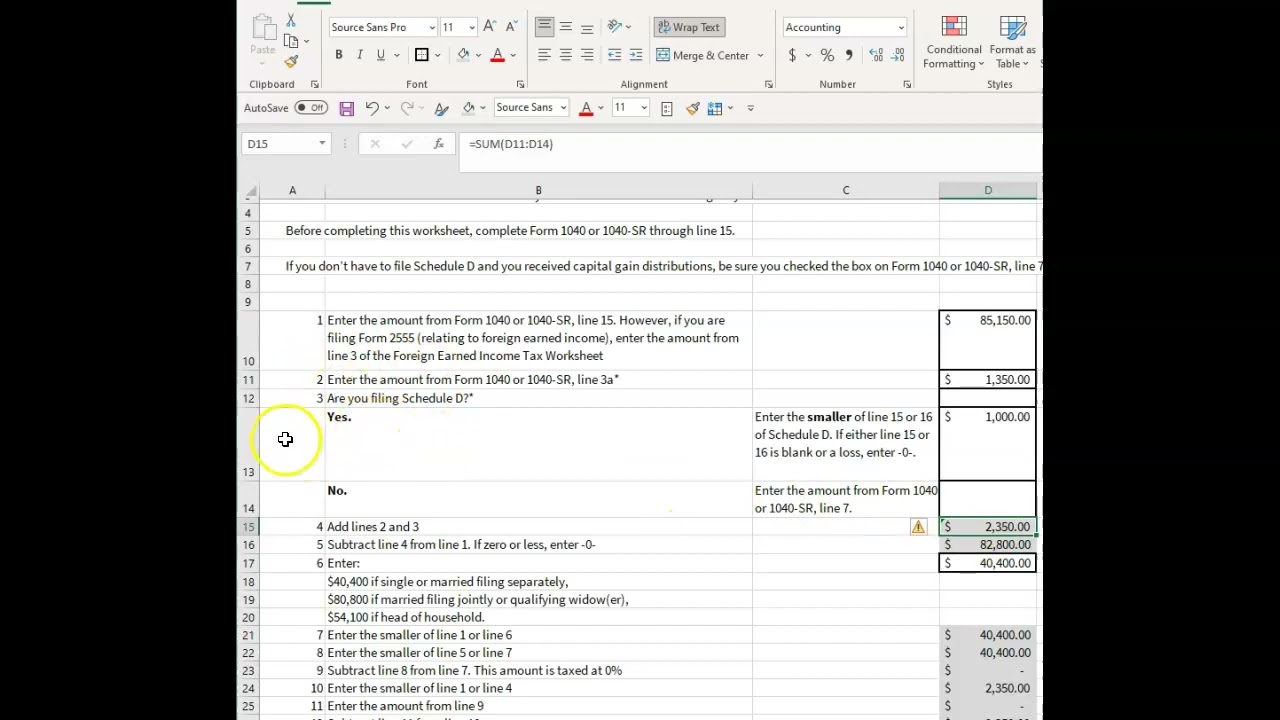Viewport: 1280px width, 720px height.
Task: Toggle AutoSave switch on
Action: (311, 108)
